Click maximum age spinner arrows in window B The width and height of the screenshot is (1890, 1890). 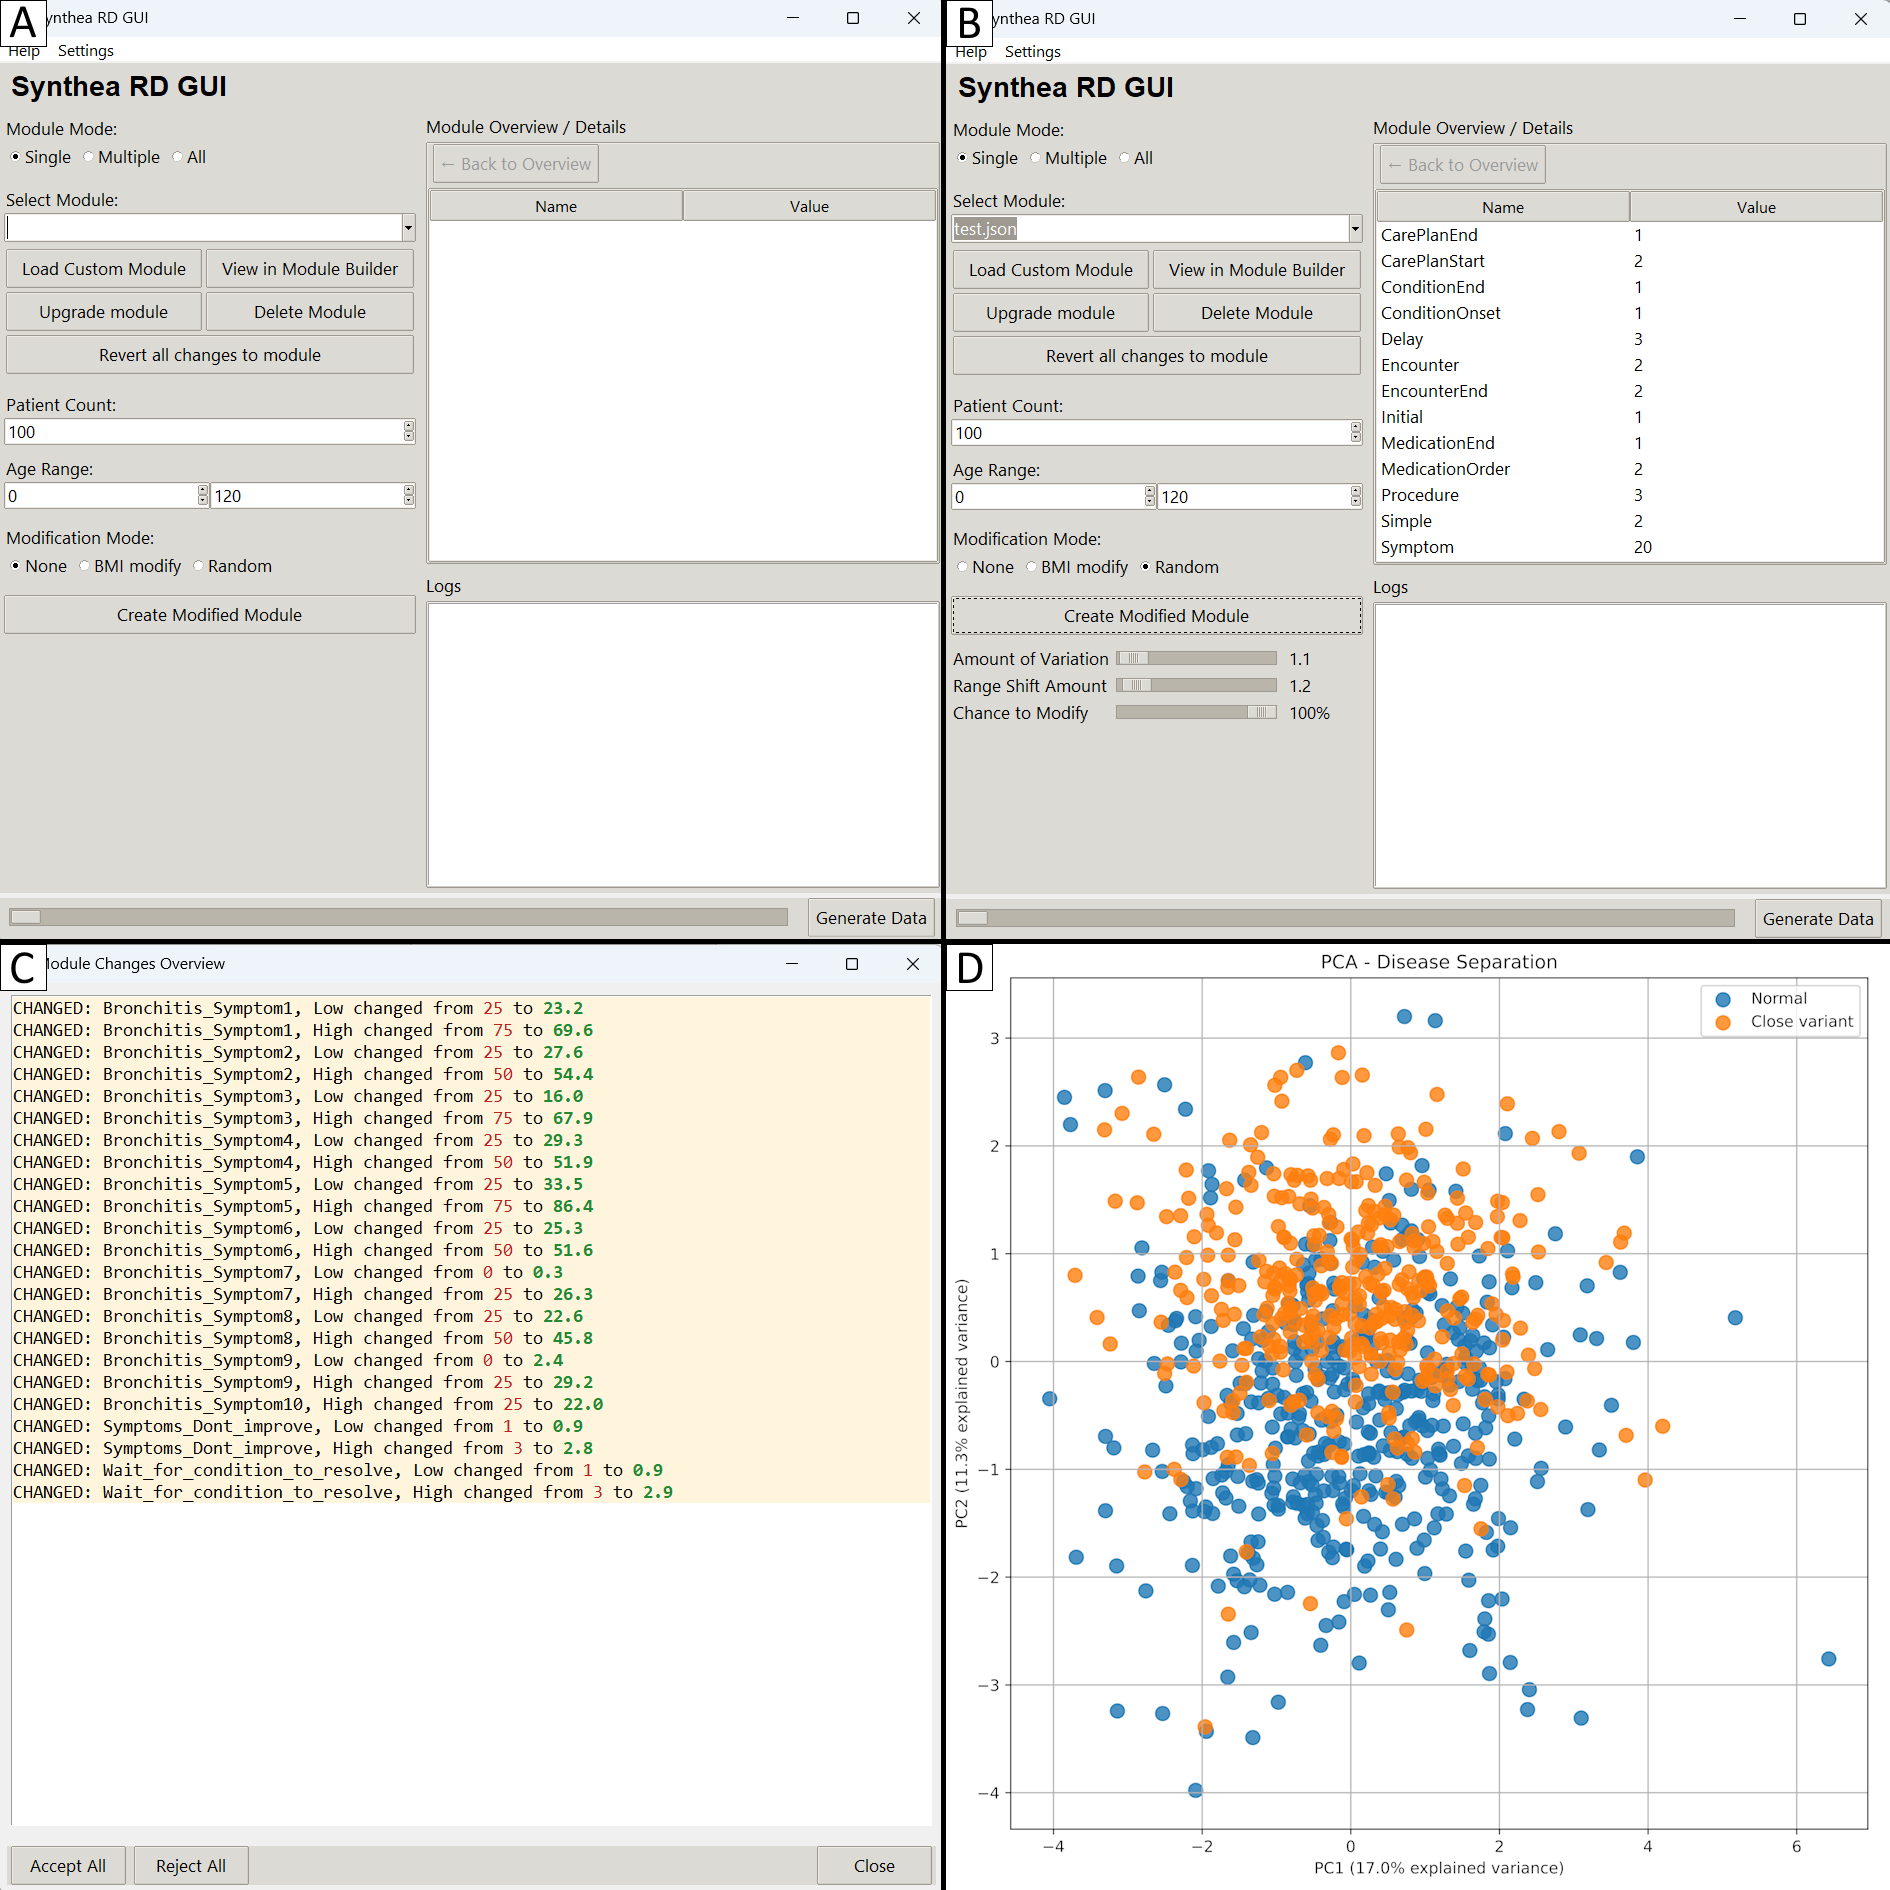point(1356,497)
